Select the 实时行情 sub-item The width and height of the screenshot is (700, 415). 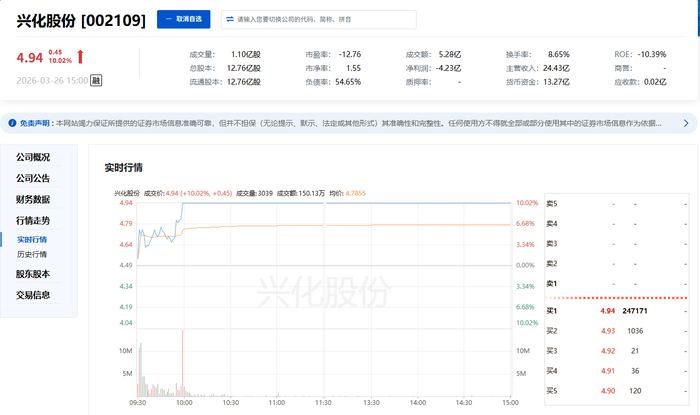[32, 240]
